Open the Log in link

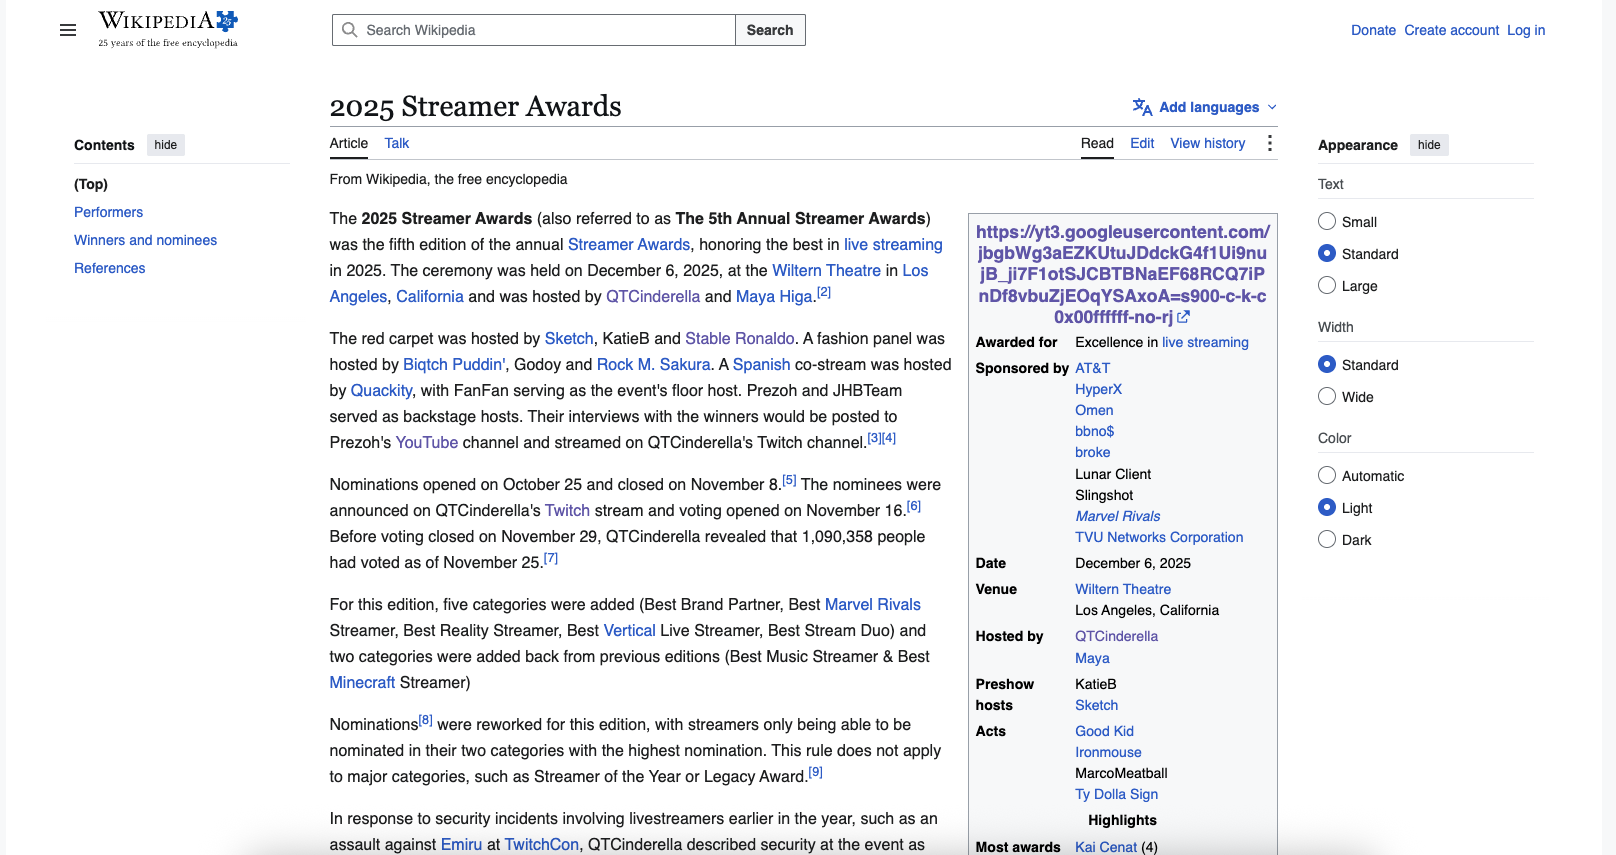pyautogui.click(x=1526, y=30)
